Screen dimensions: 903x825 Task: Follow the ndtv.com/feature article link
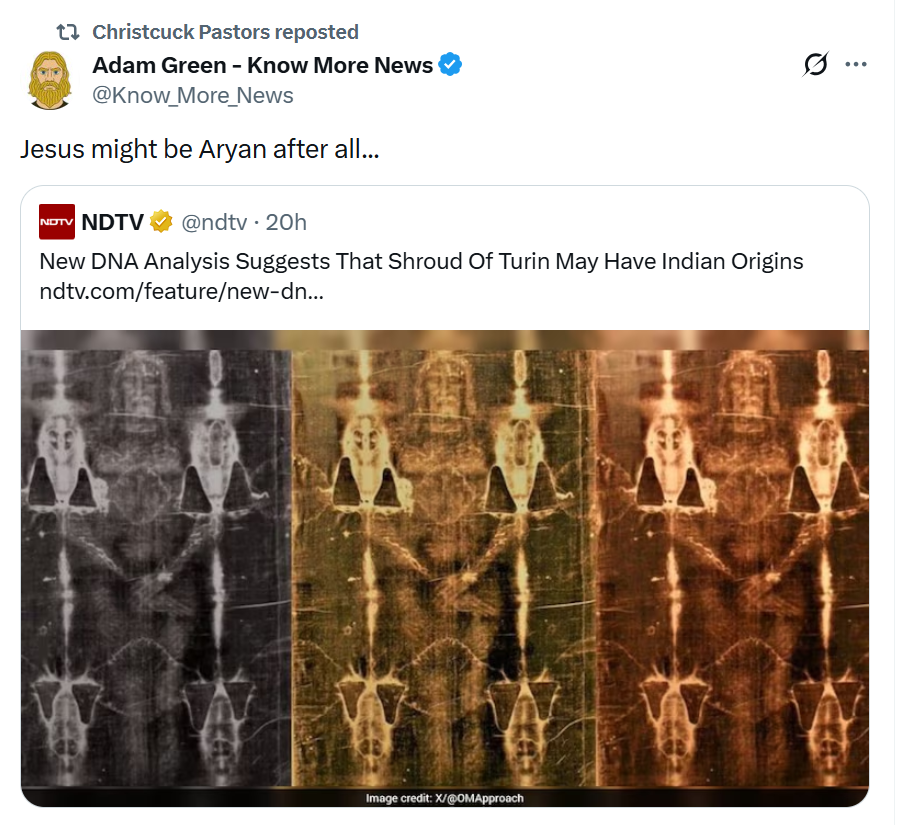pos(181,293)
